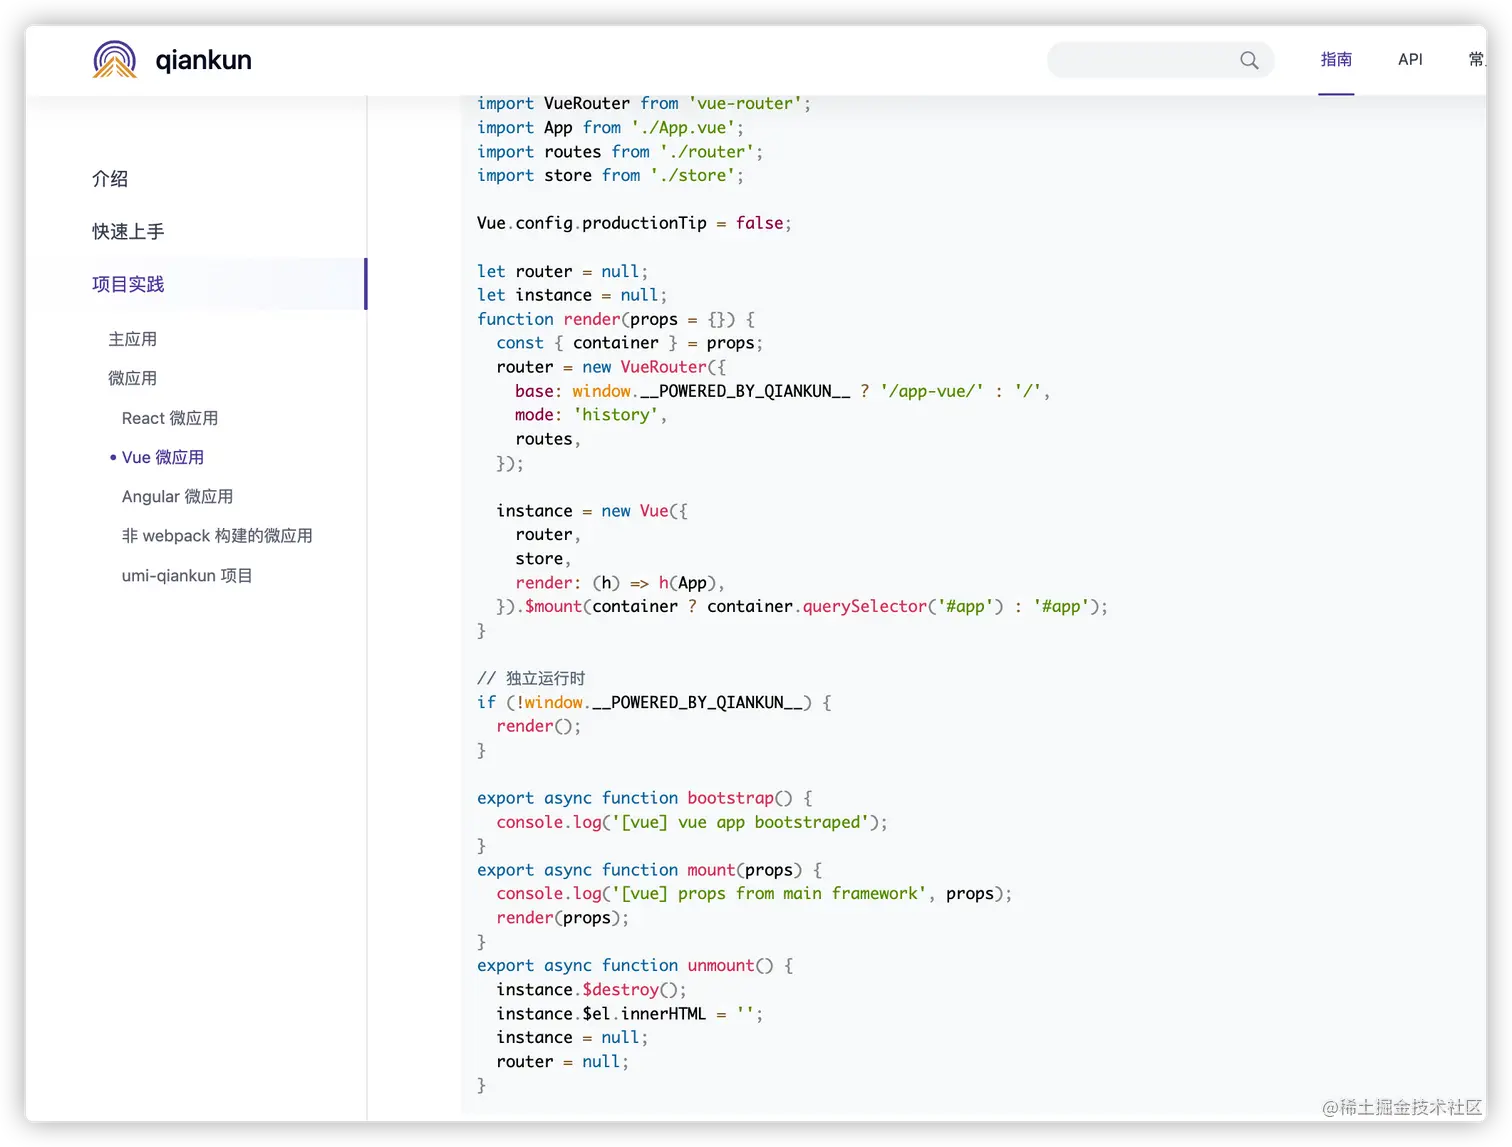This screenshot has width=1512, height=1147.
Task: Open the 介绍 sidebar item
Action: (x=110, y=179)
